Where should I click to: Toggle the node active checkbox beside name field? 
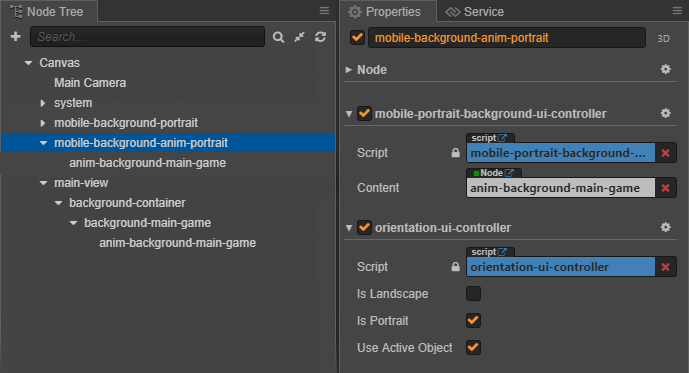pyautogui.click(x=357, y=37)
